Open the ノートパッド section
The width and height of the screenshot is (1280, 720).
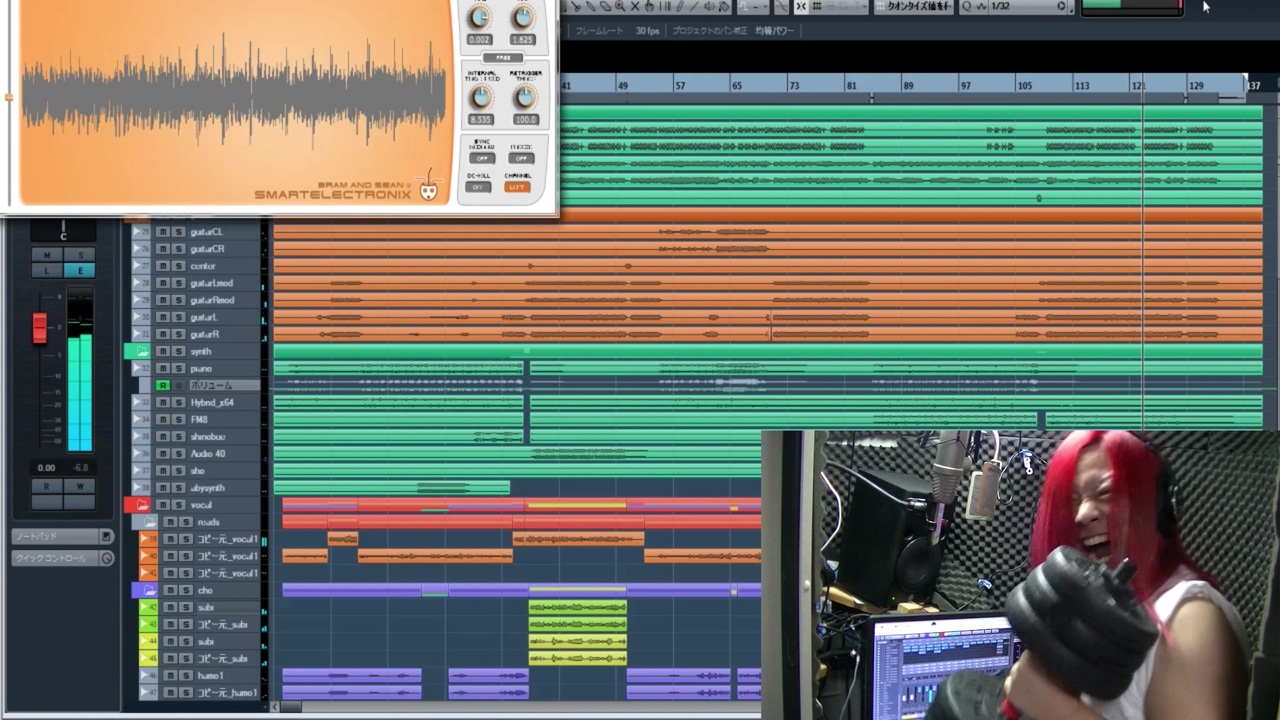63,537
